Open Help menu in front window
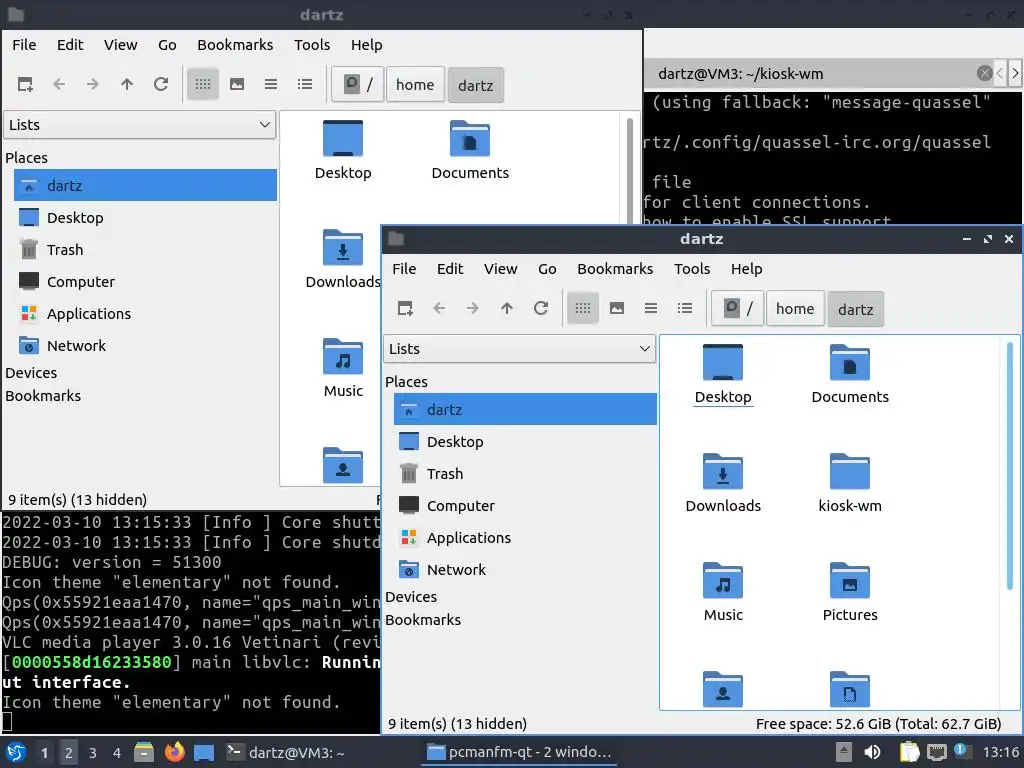1024x768 pixels. tap(746, 269)
